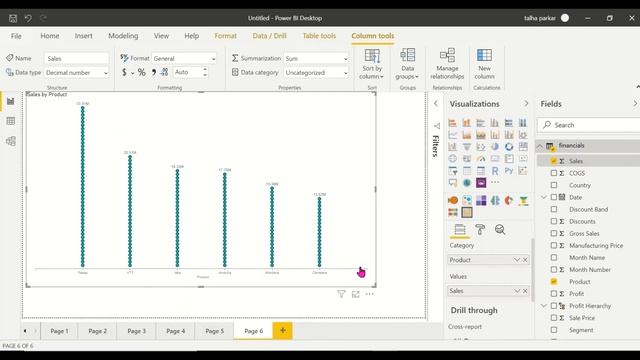The width and height of the screenshot is (640, 360).
Task: Click Data groups button
Action: [407, 64]
